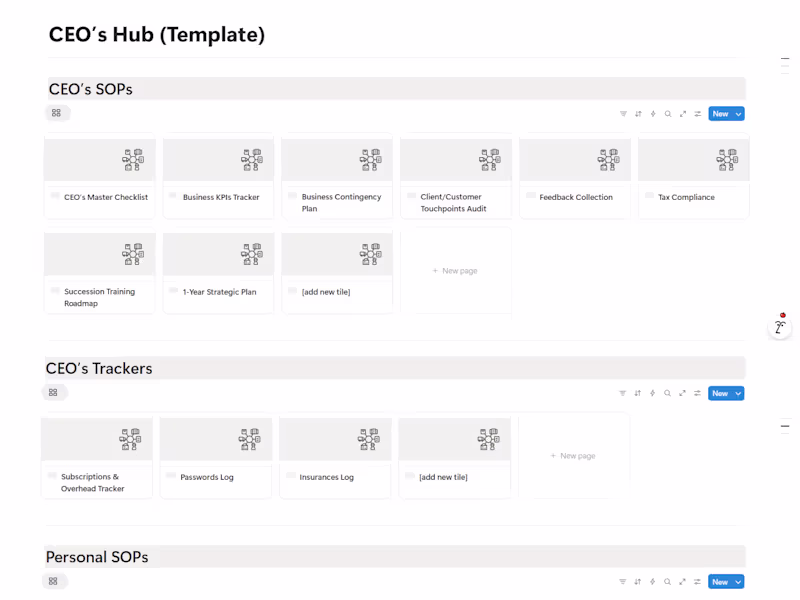800x600 pixels.
Task: Expand CEO's SOPs using the diagonal arrows icon
Action: pos(682,113)
